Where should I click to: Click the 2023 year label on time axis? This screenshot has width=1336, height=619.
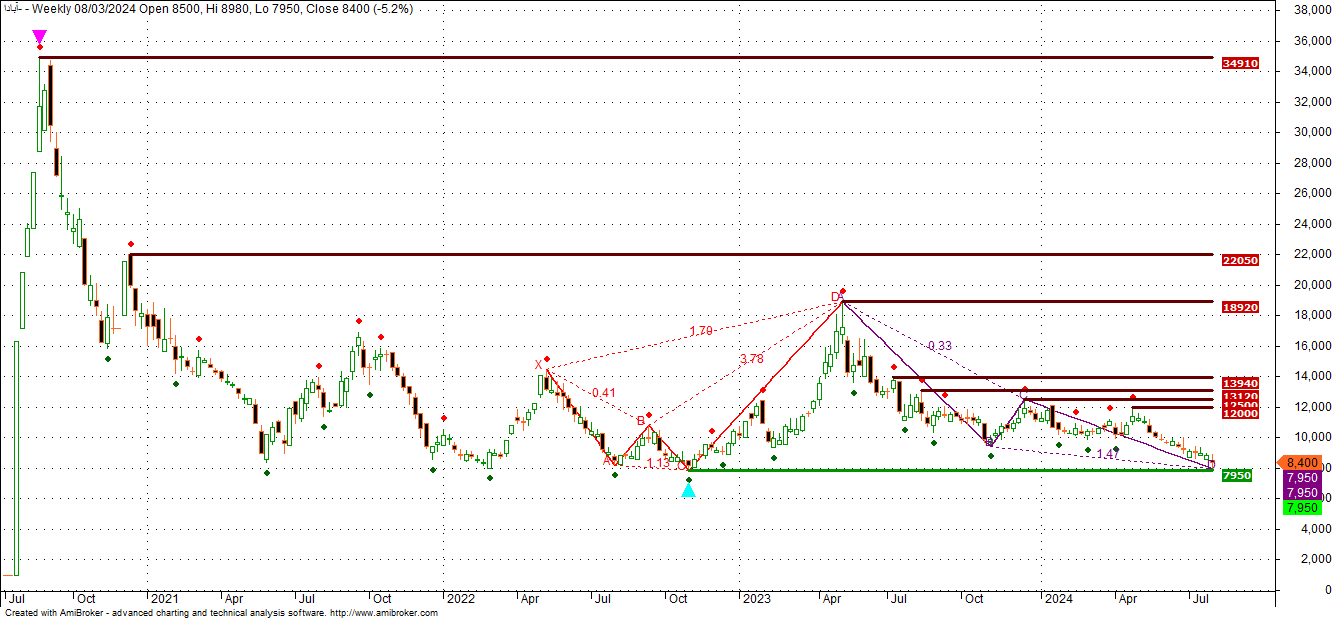(756, 599)
